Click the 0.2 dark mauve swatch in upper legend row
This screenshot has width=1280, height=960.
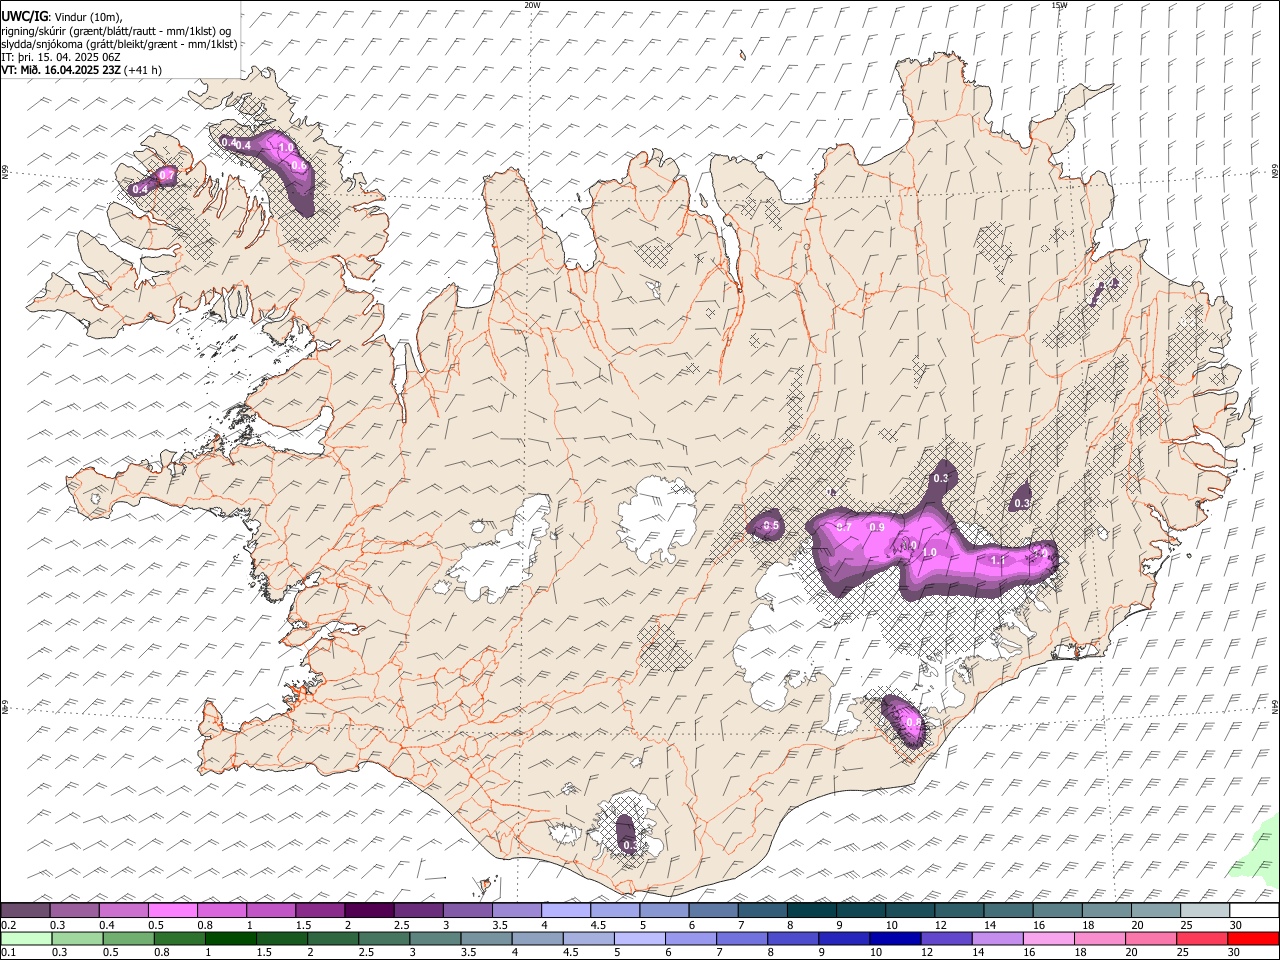[25, 911]
